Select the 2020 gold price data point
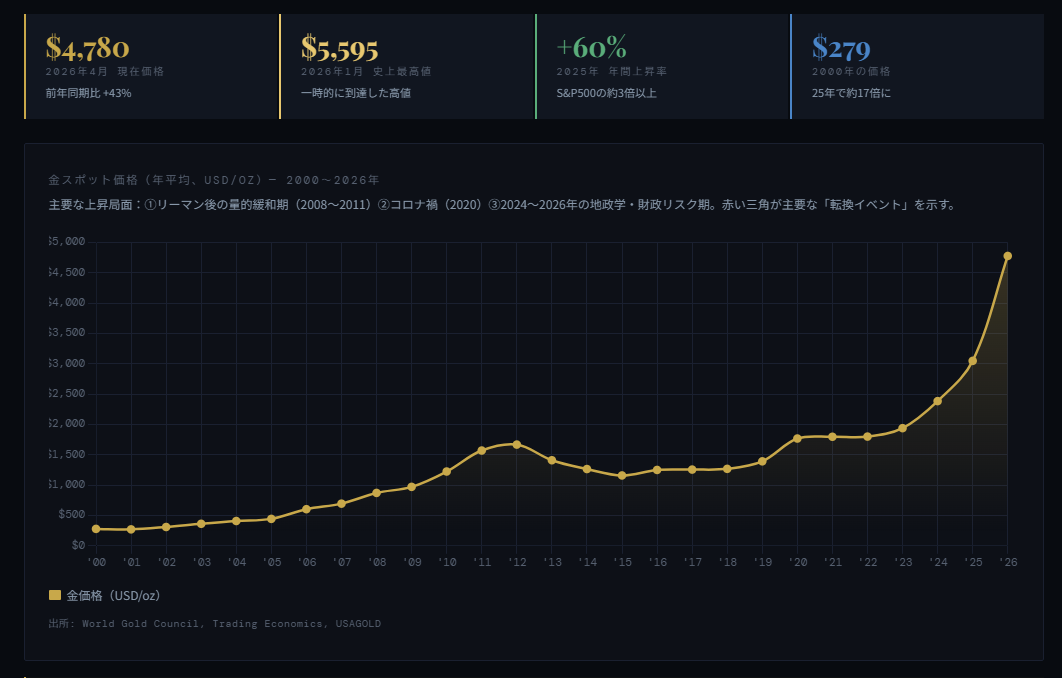1062x678 pixels. click(x=797, y=438)
